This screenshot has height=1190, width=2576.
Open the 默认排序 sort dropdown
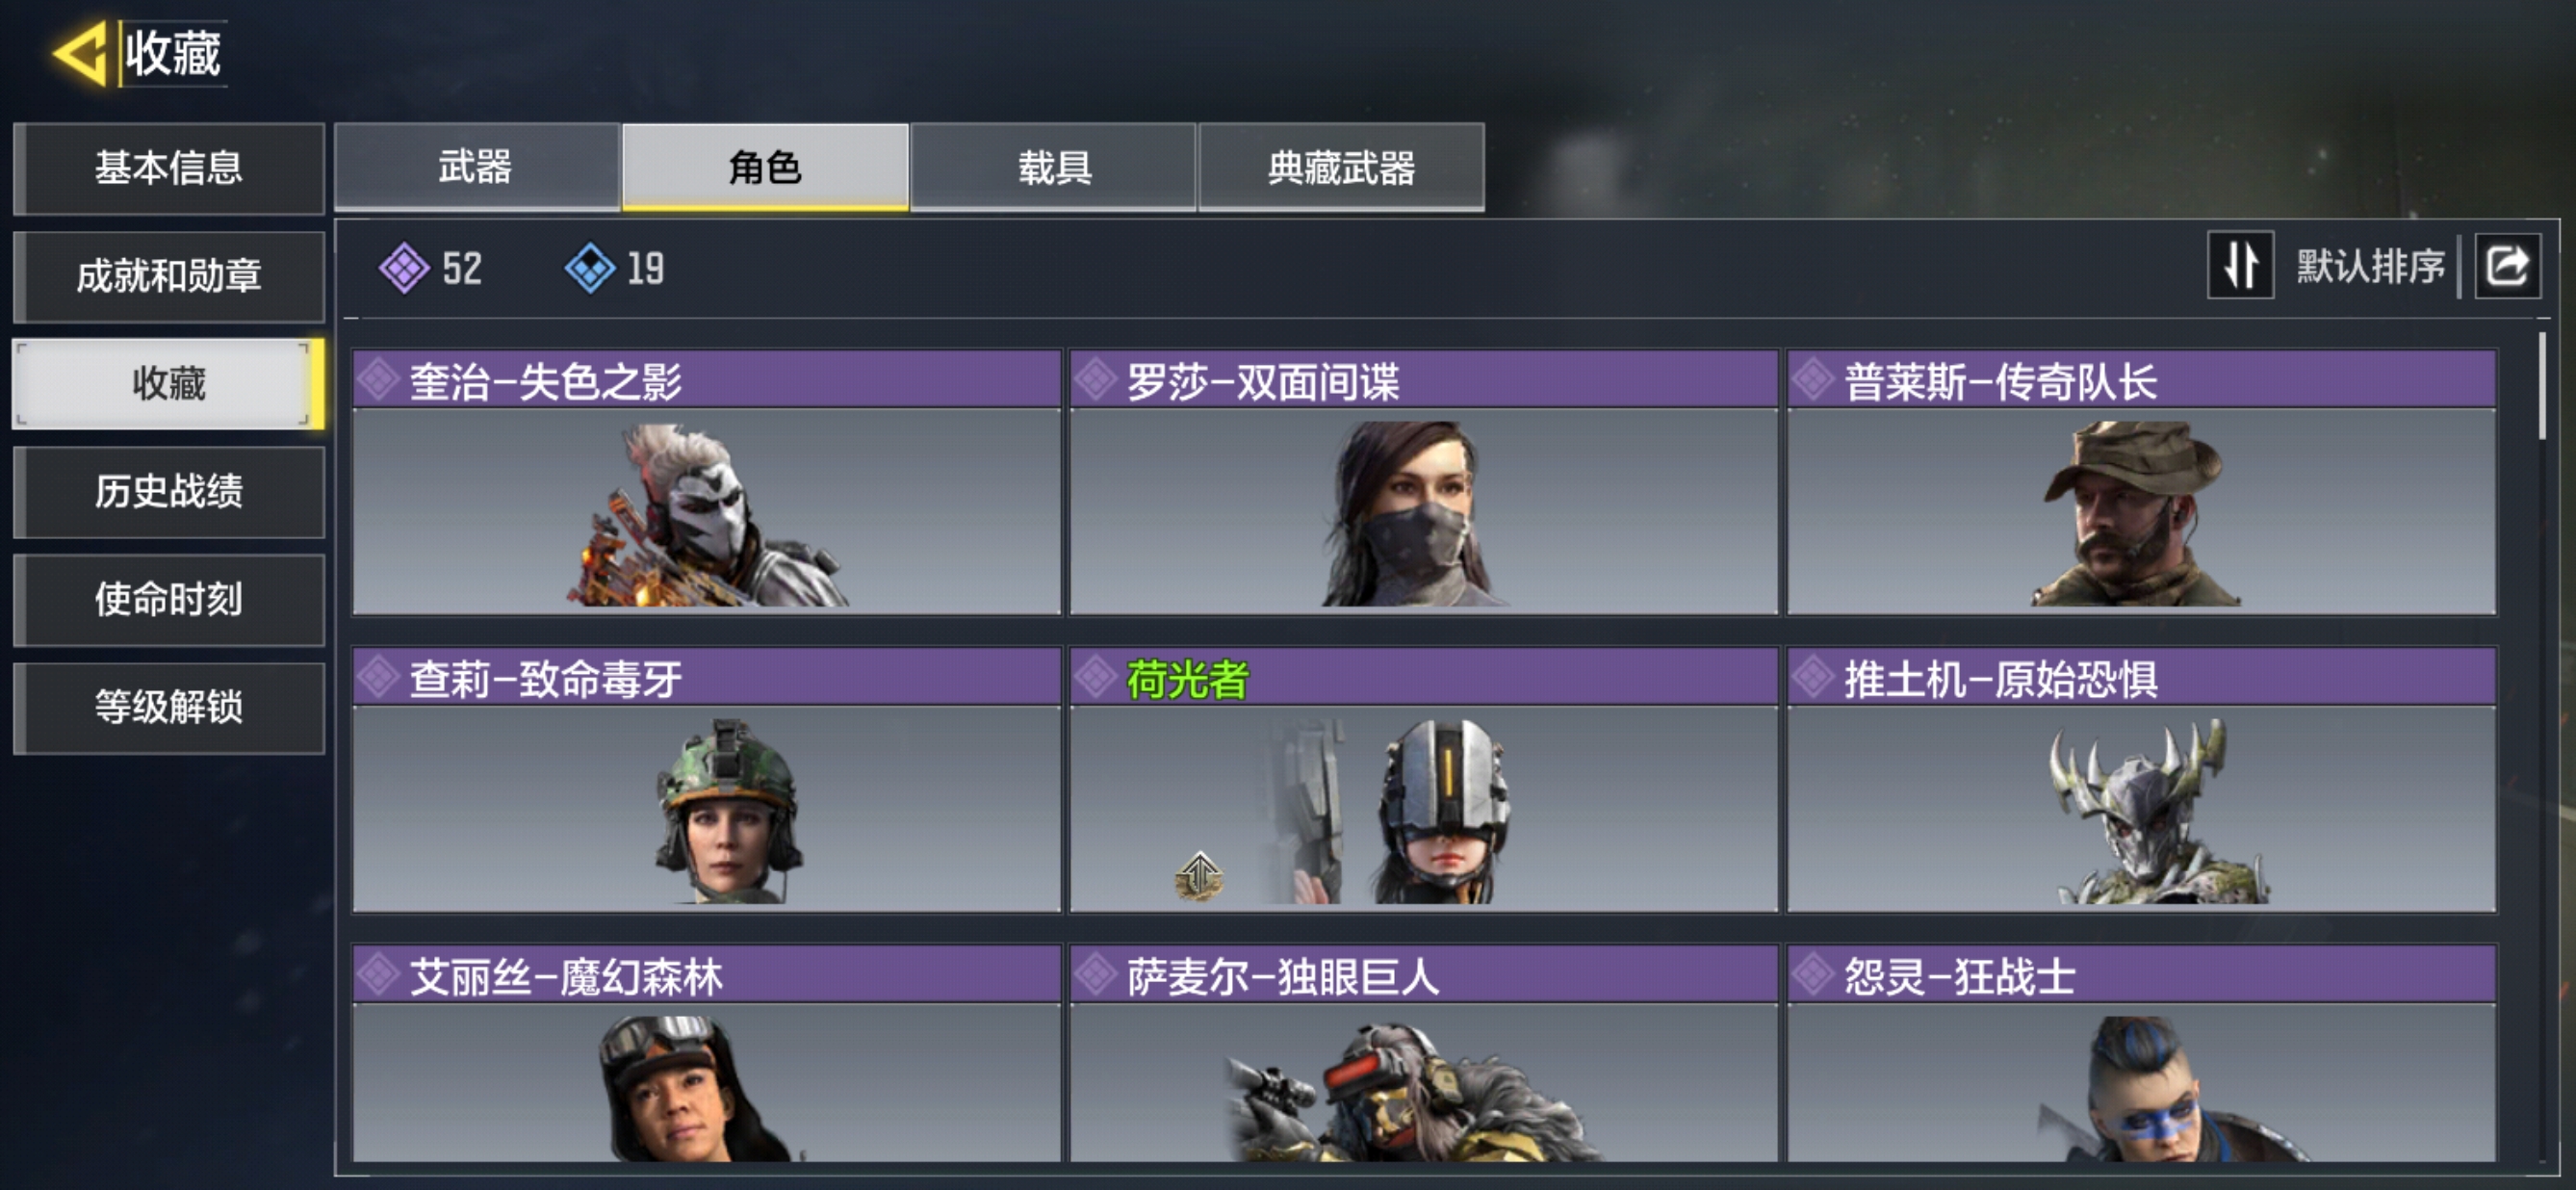coord(2370,266)
